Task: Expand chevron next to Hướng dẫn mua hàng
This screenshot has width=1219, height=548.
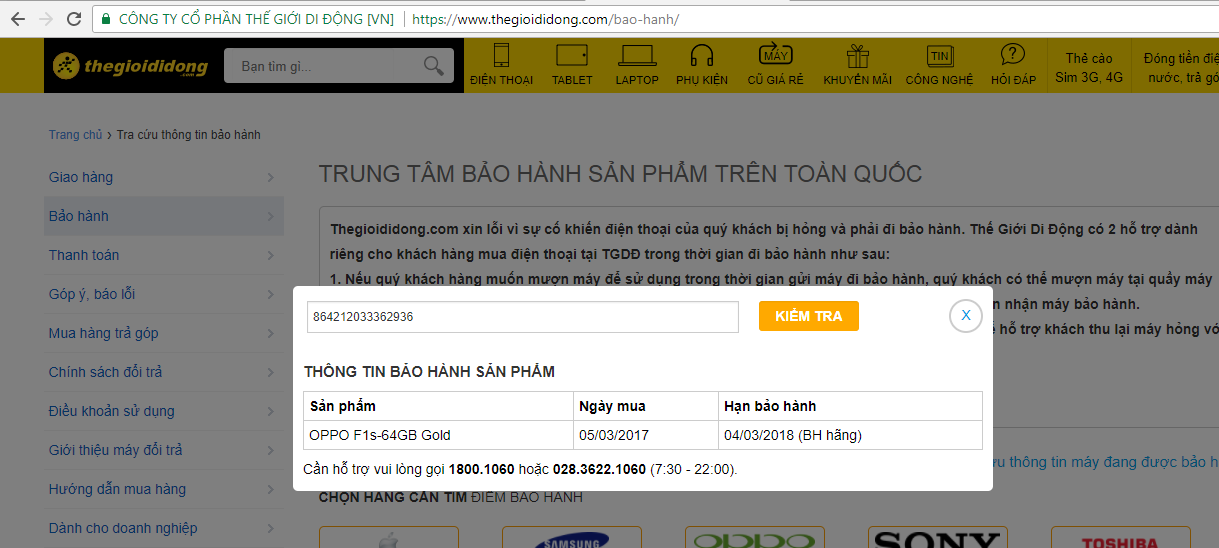Action: point(271,489)
